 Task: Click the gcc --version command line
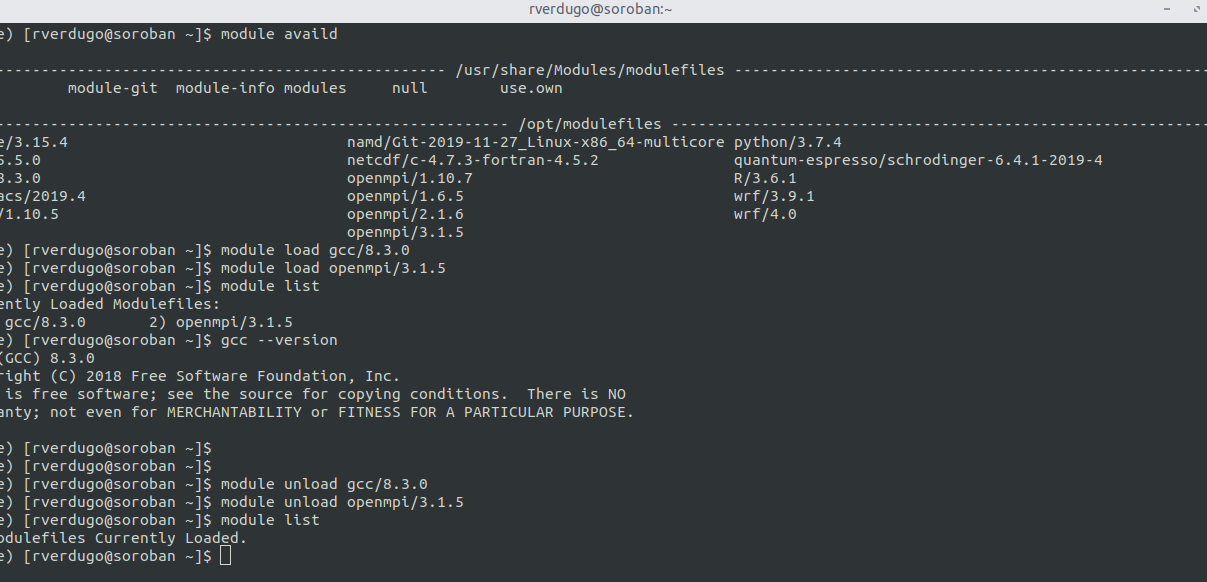(280, 339)
